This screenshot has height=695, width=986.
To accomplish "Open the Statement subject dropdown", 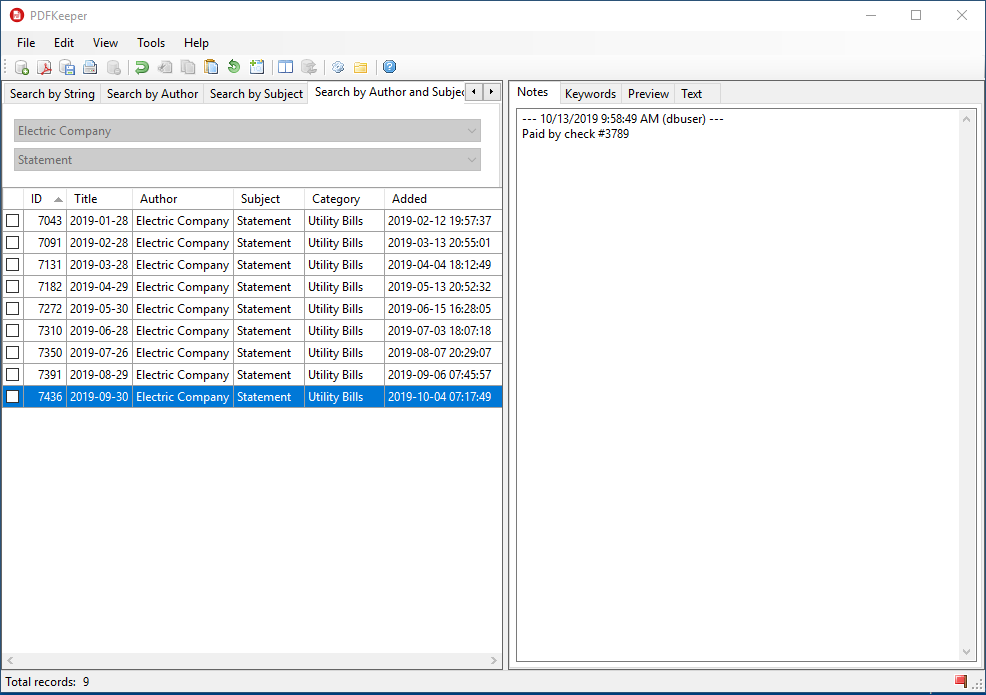I will tap(247, 160).
